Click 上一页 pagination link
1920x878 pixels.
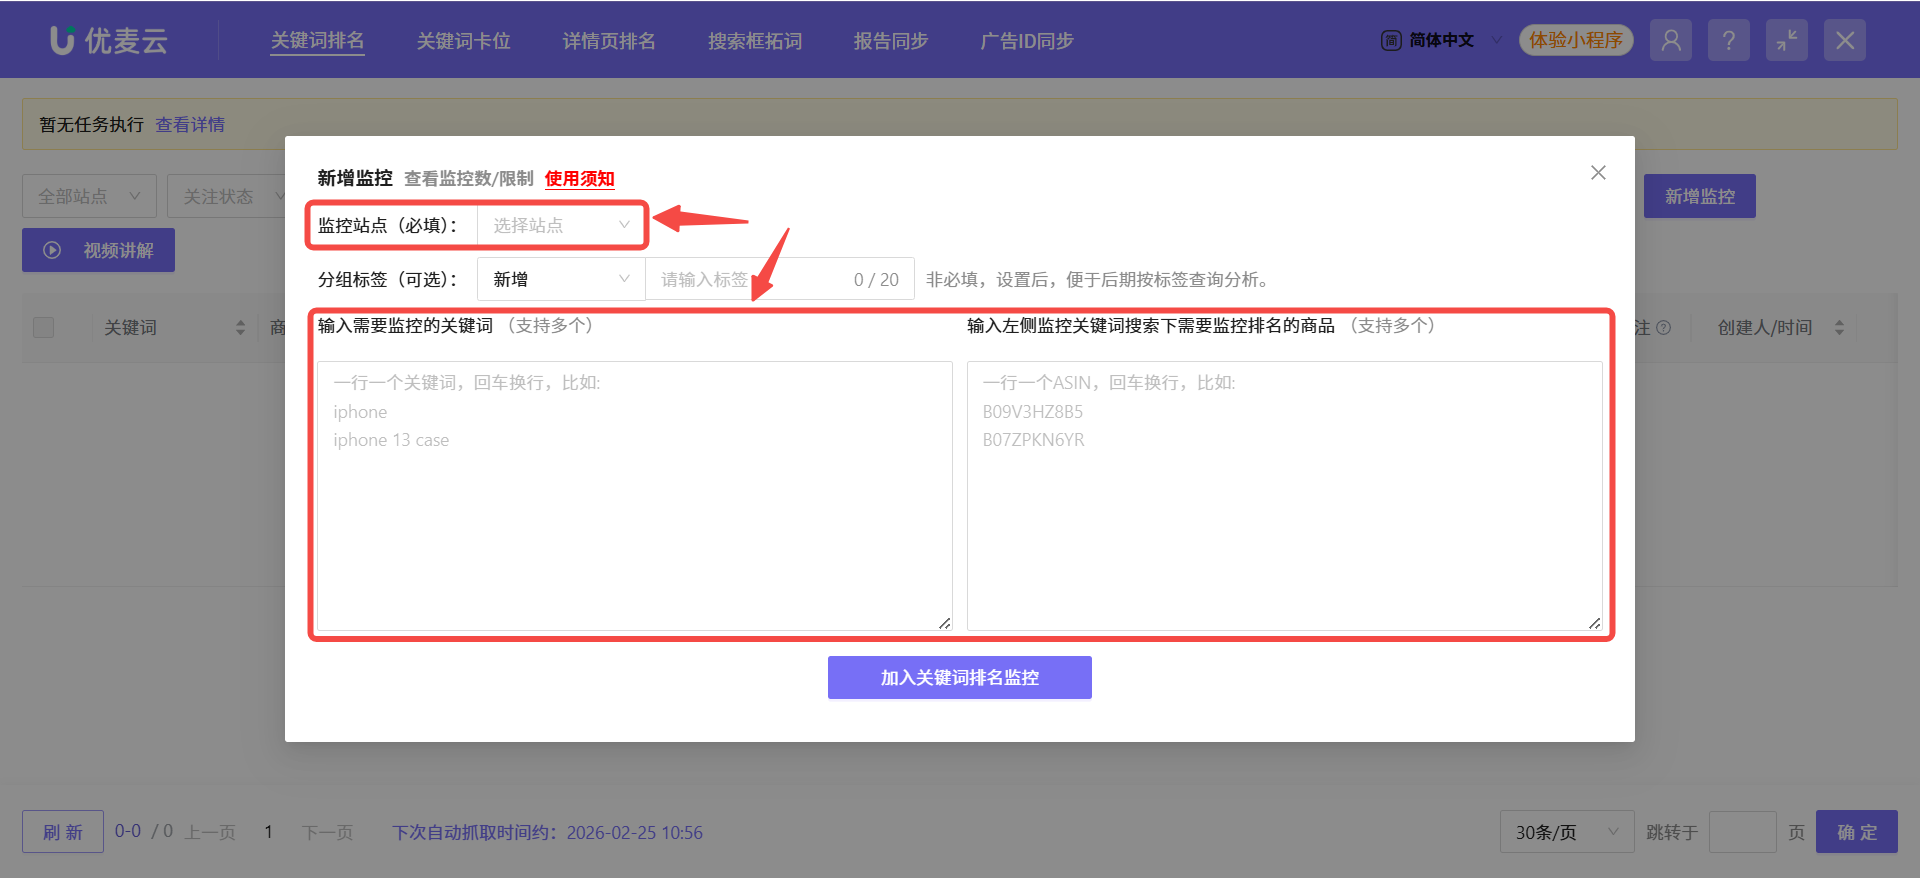210,832
